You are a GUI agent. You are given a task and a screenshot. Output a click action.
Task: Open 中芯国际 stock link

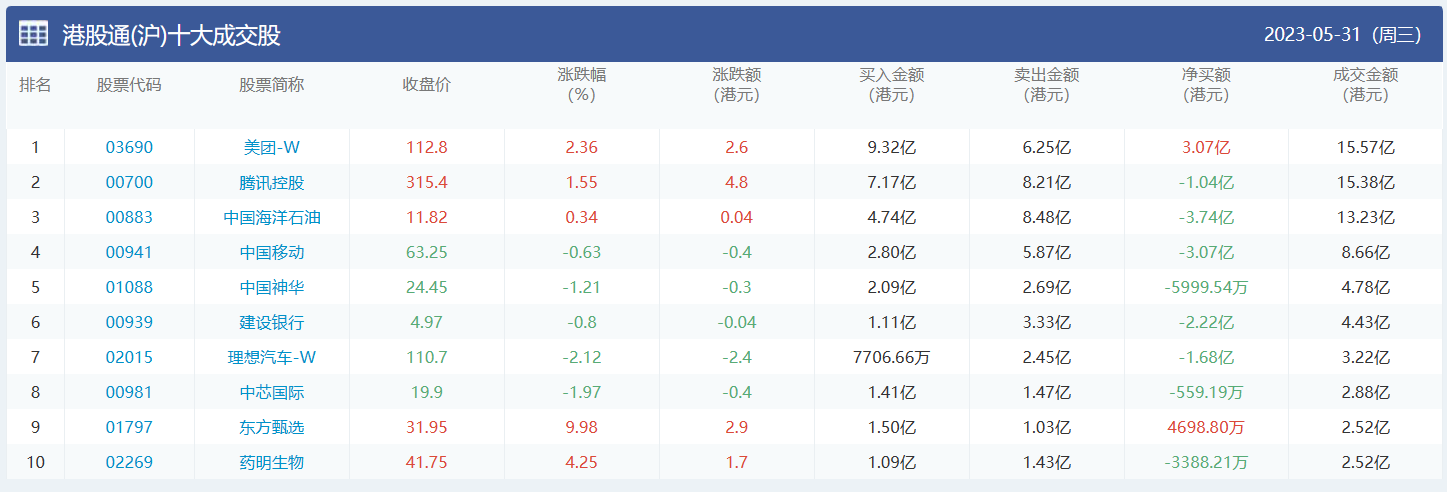click(272, 392)
